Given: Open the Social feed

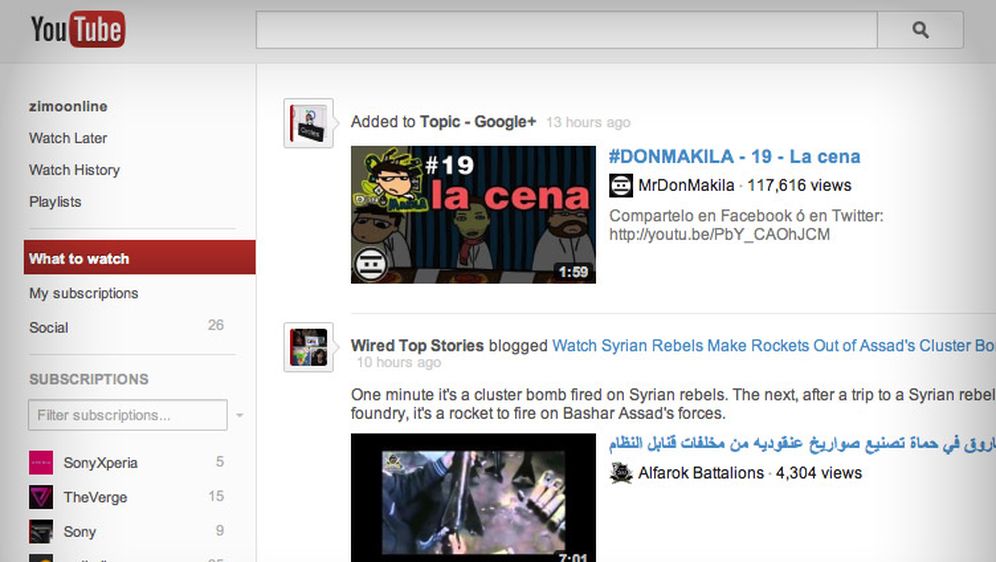Looking at the screenshot, I should pos(48,328).
